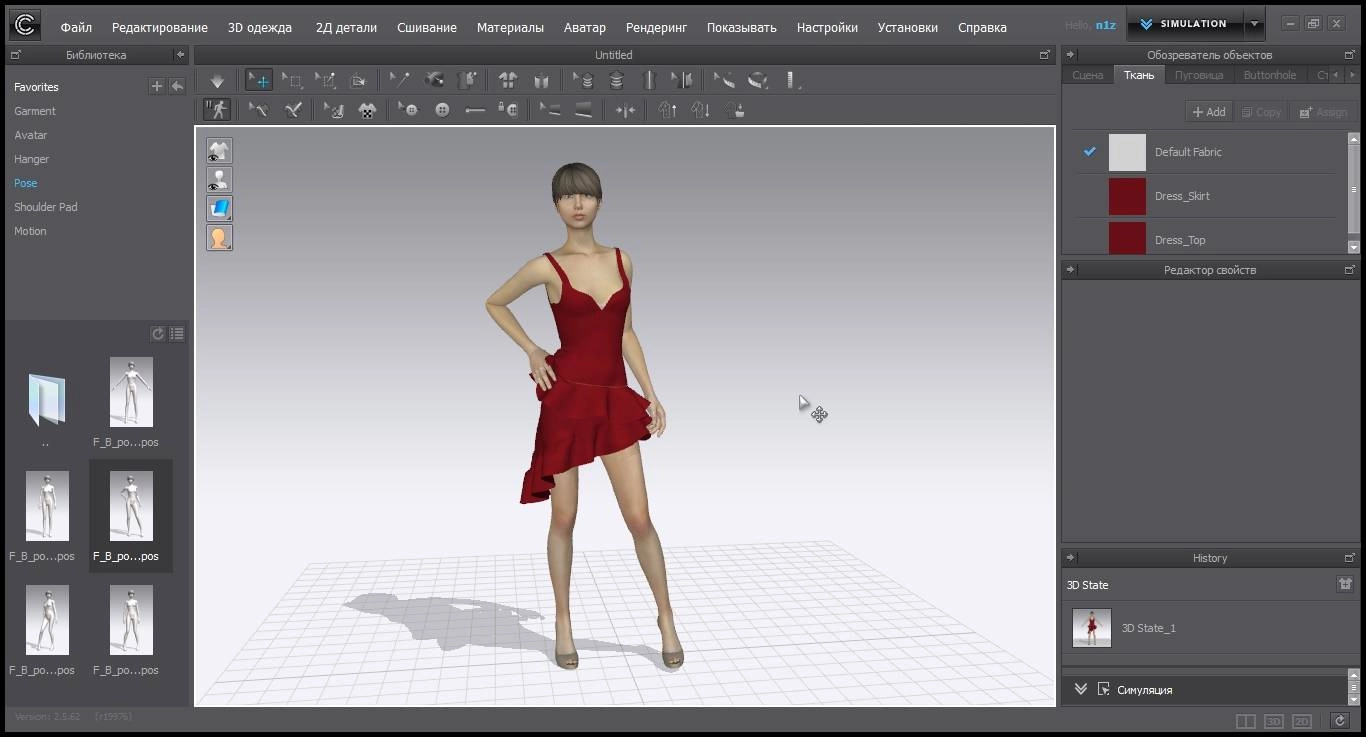Collapse the History panel arrow
Image resolution: width=1366 pixels, height=737 pixels.
pos(1069,558)
